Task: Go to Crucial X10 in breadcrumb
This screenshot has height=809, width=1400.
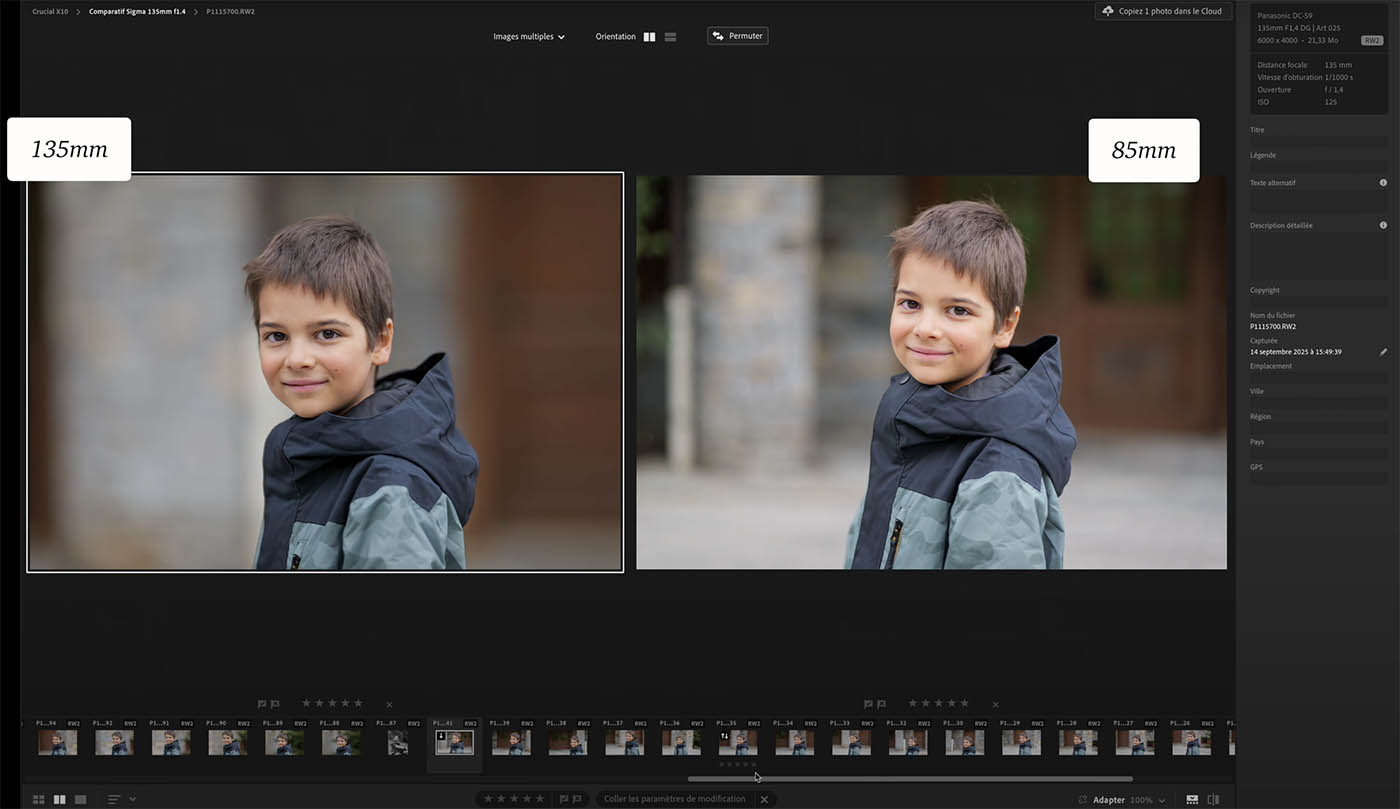Action: pos(50,12)
